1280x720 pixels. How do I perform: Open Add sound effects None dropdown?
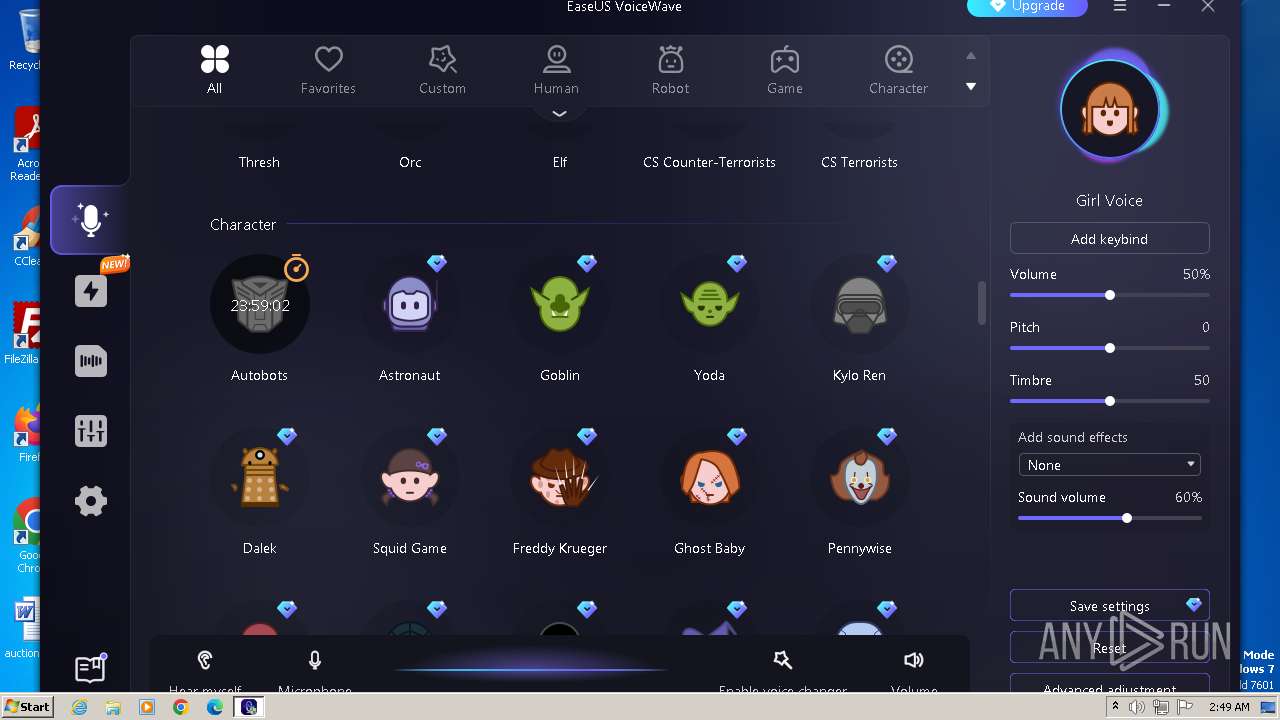(1109, 465)
